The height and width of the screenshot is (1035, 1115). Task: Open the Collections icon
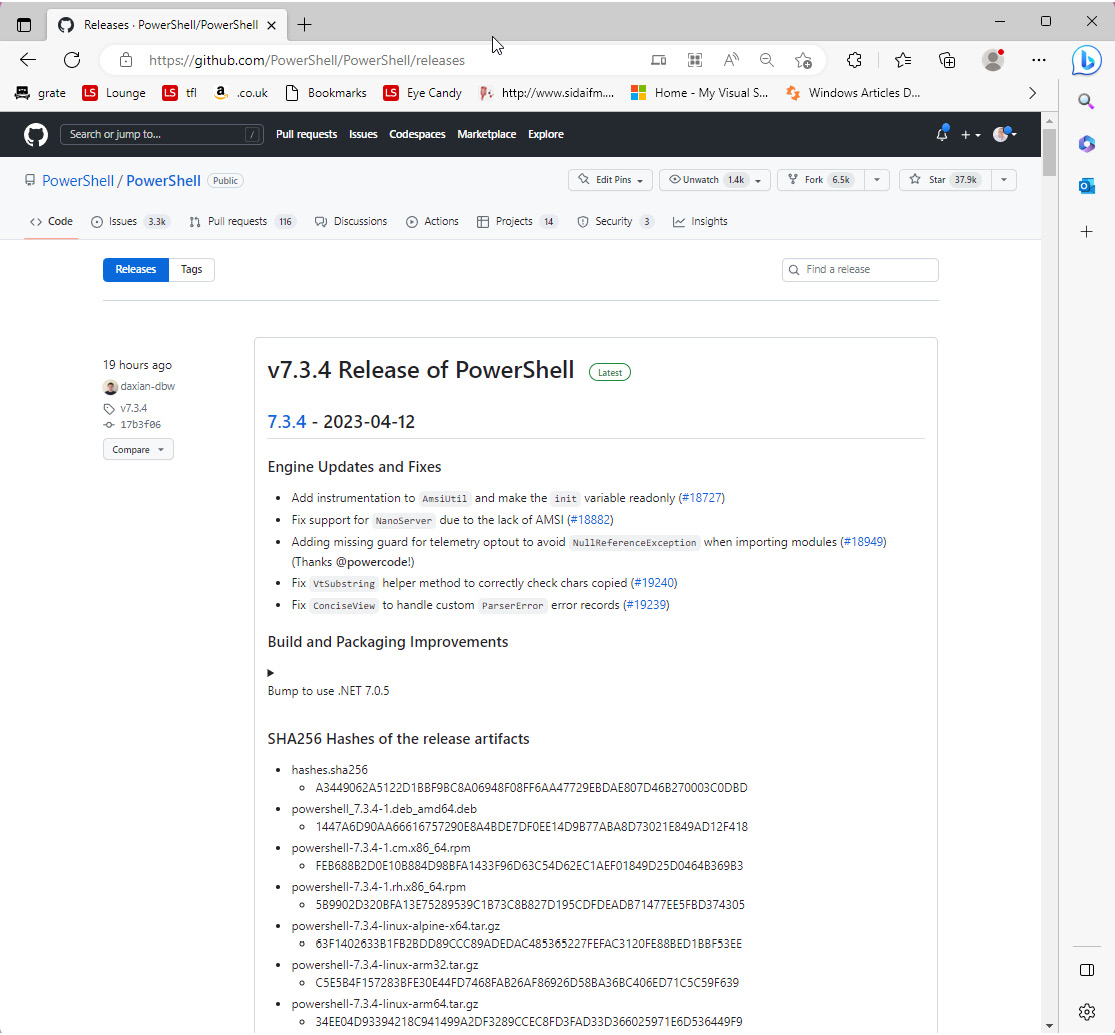[x=947, y=60]
